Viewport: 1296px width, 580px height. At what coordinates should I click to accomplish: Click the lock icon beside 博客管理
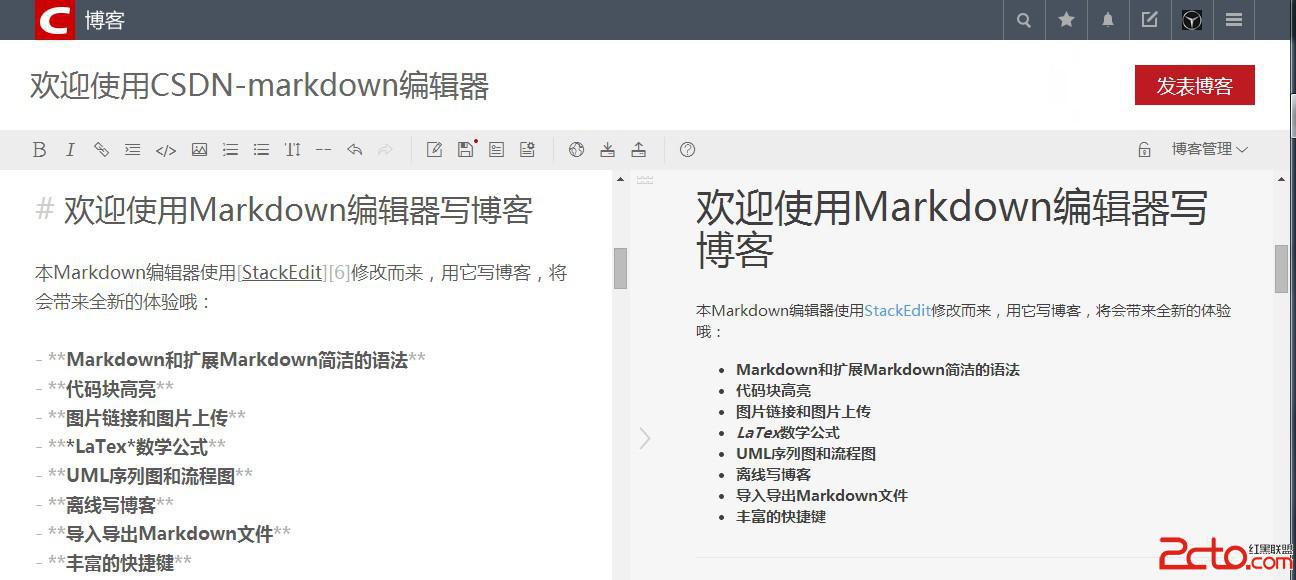(1144, 150)
